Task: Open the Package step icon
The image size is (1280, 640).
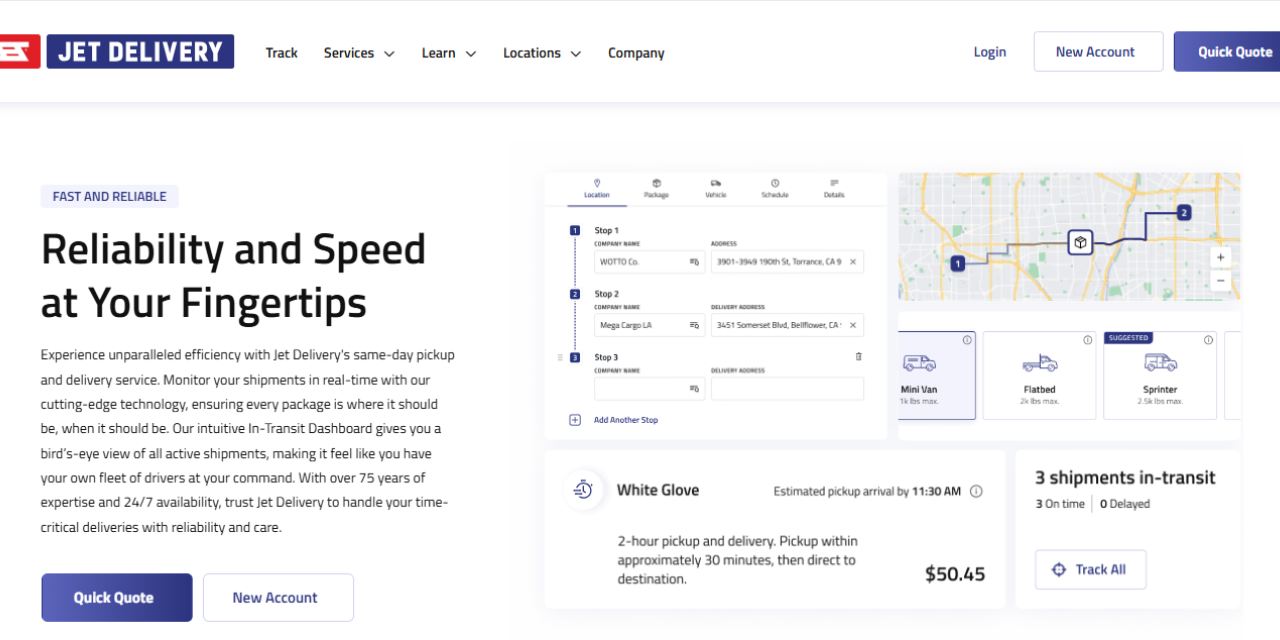Action: point(656,182)
